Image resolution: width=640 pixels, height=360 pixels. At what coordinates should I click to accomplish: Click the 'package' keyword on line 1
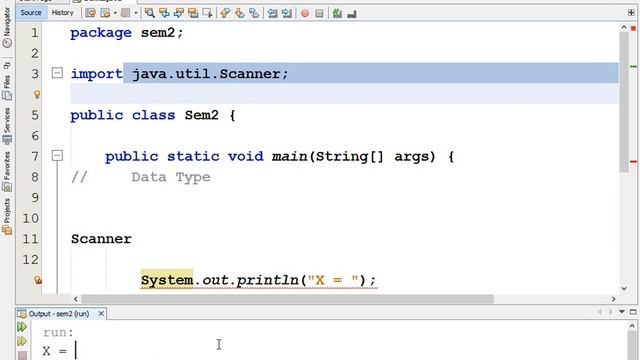pyautogui.click(x=101, y=33)
